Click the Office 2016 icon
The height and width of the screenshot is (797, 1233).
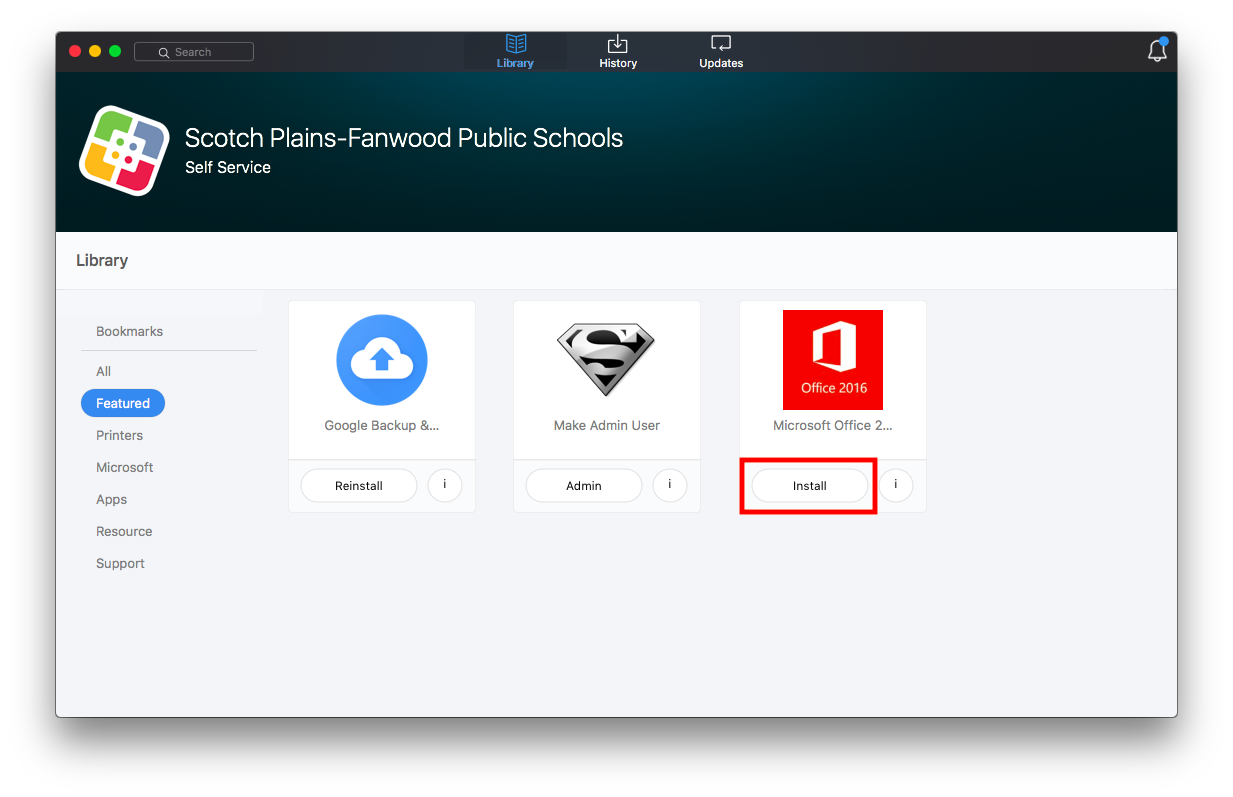[833, 360]
